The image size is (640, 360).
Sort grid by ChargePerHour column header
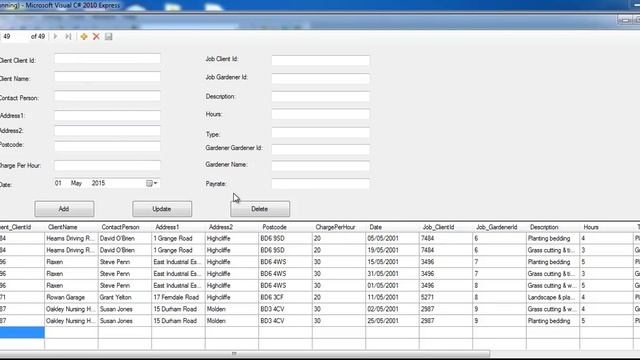339,227
